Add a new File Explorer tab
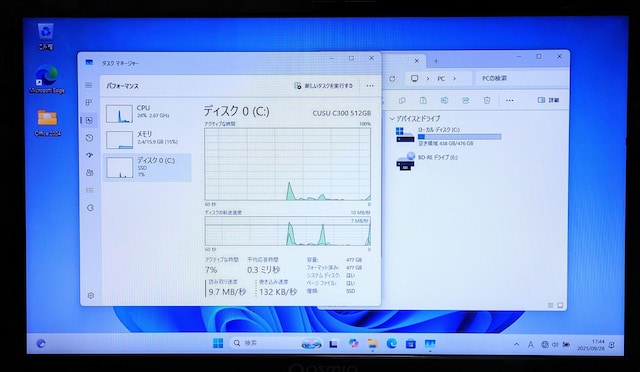640x372 pixels. coord(436,61)
